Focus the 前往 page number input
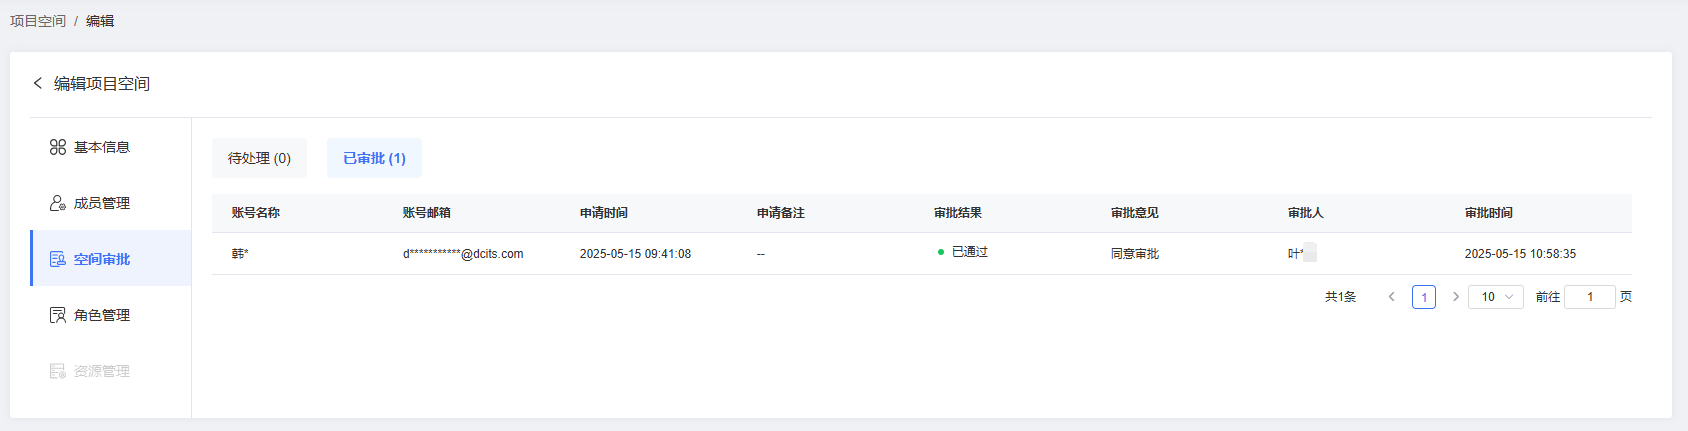The image size is (1688, 431). (x=1590, y=297)
